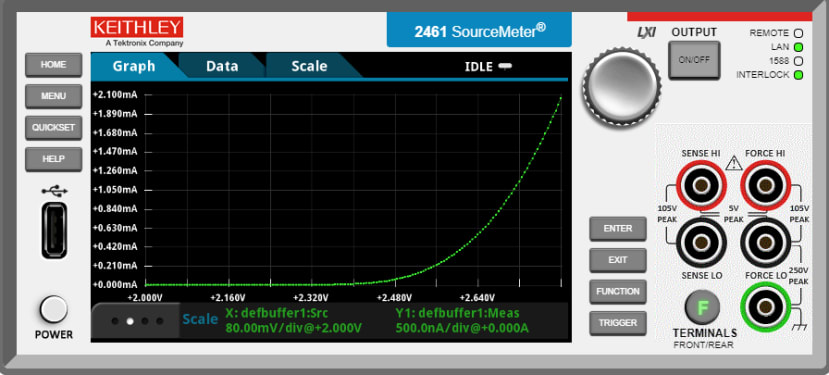
Task: Open the FUNCTION key
Action: coord(618,291)
